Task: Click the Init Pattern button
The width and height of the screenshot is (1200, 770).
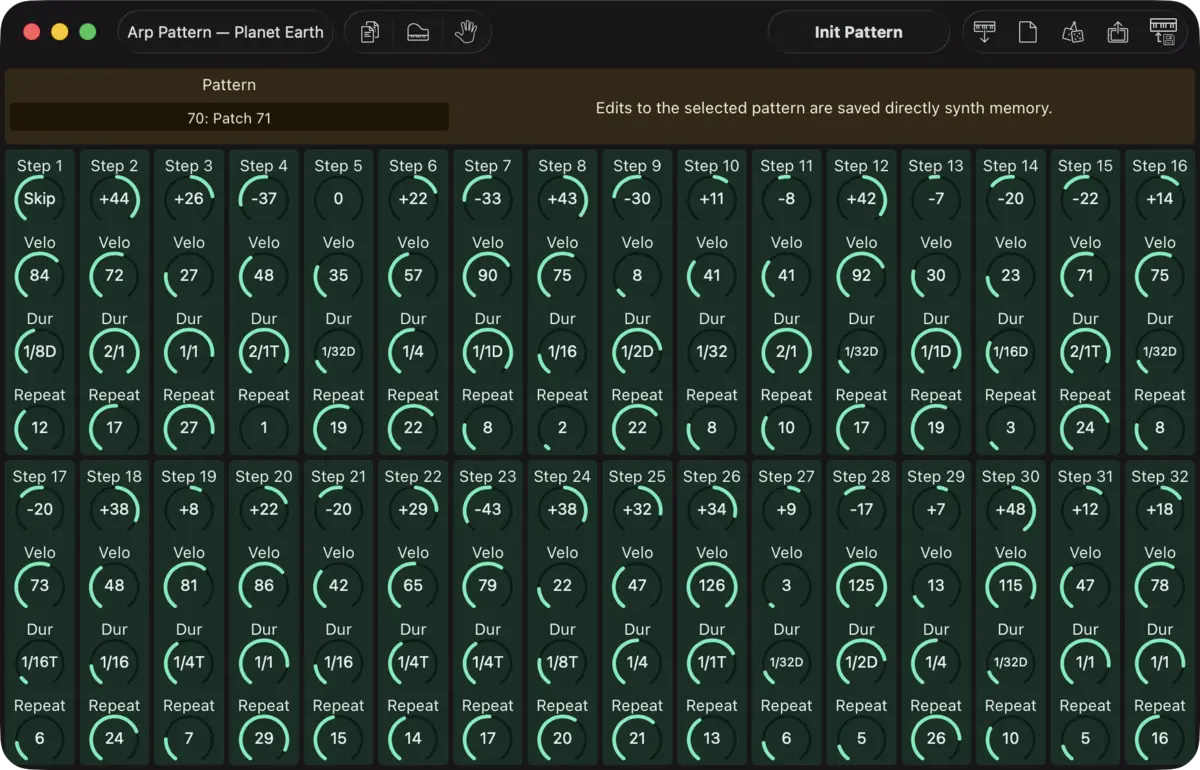Action: click(858, 32)
